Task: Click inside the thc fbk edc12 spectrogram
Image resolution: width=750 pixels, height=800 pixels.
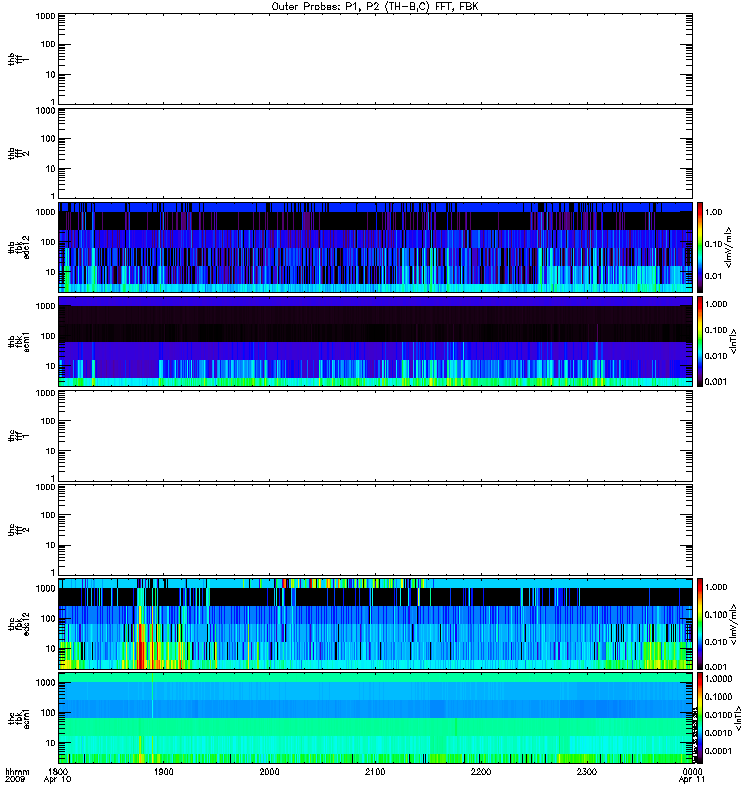Action: (375, 624)
